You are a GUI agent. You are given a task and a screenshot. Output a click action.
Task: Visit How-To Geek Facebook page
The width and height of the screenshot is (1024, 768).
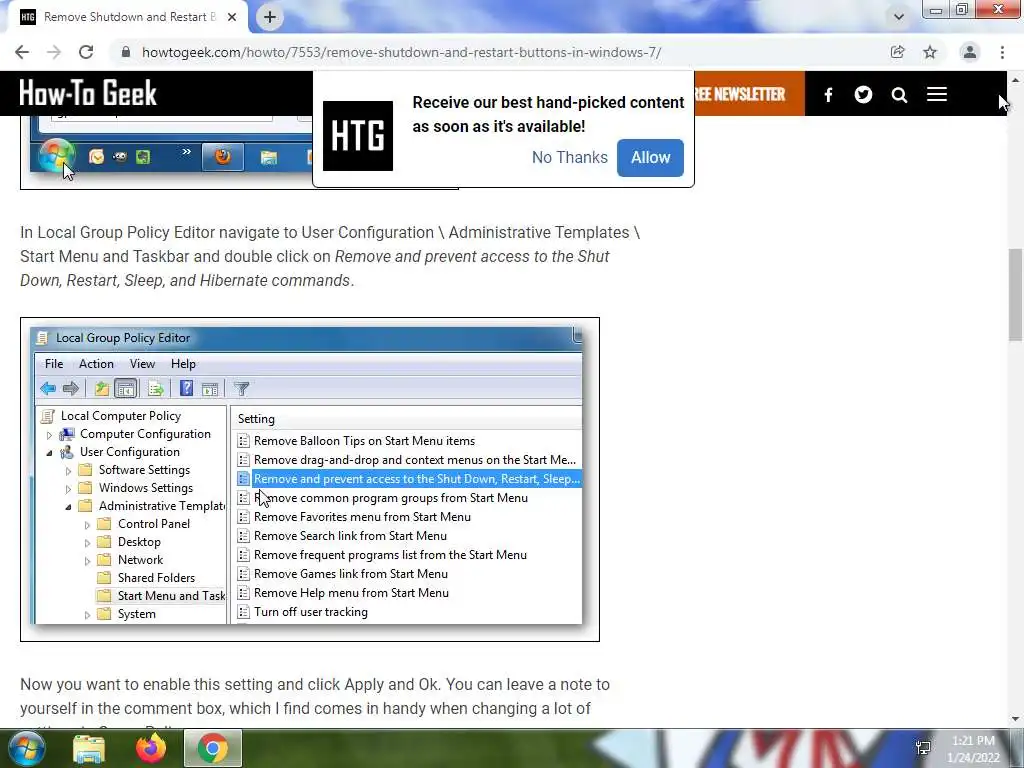(828, 95)
